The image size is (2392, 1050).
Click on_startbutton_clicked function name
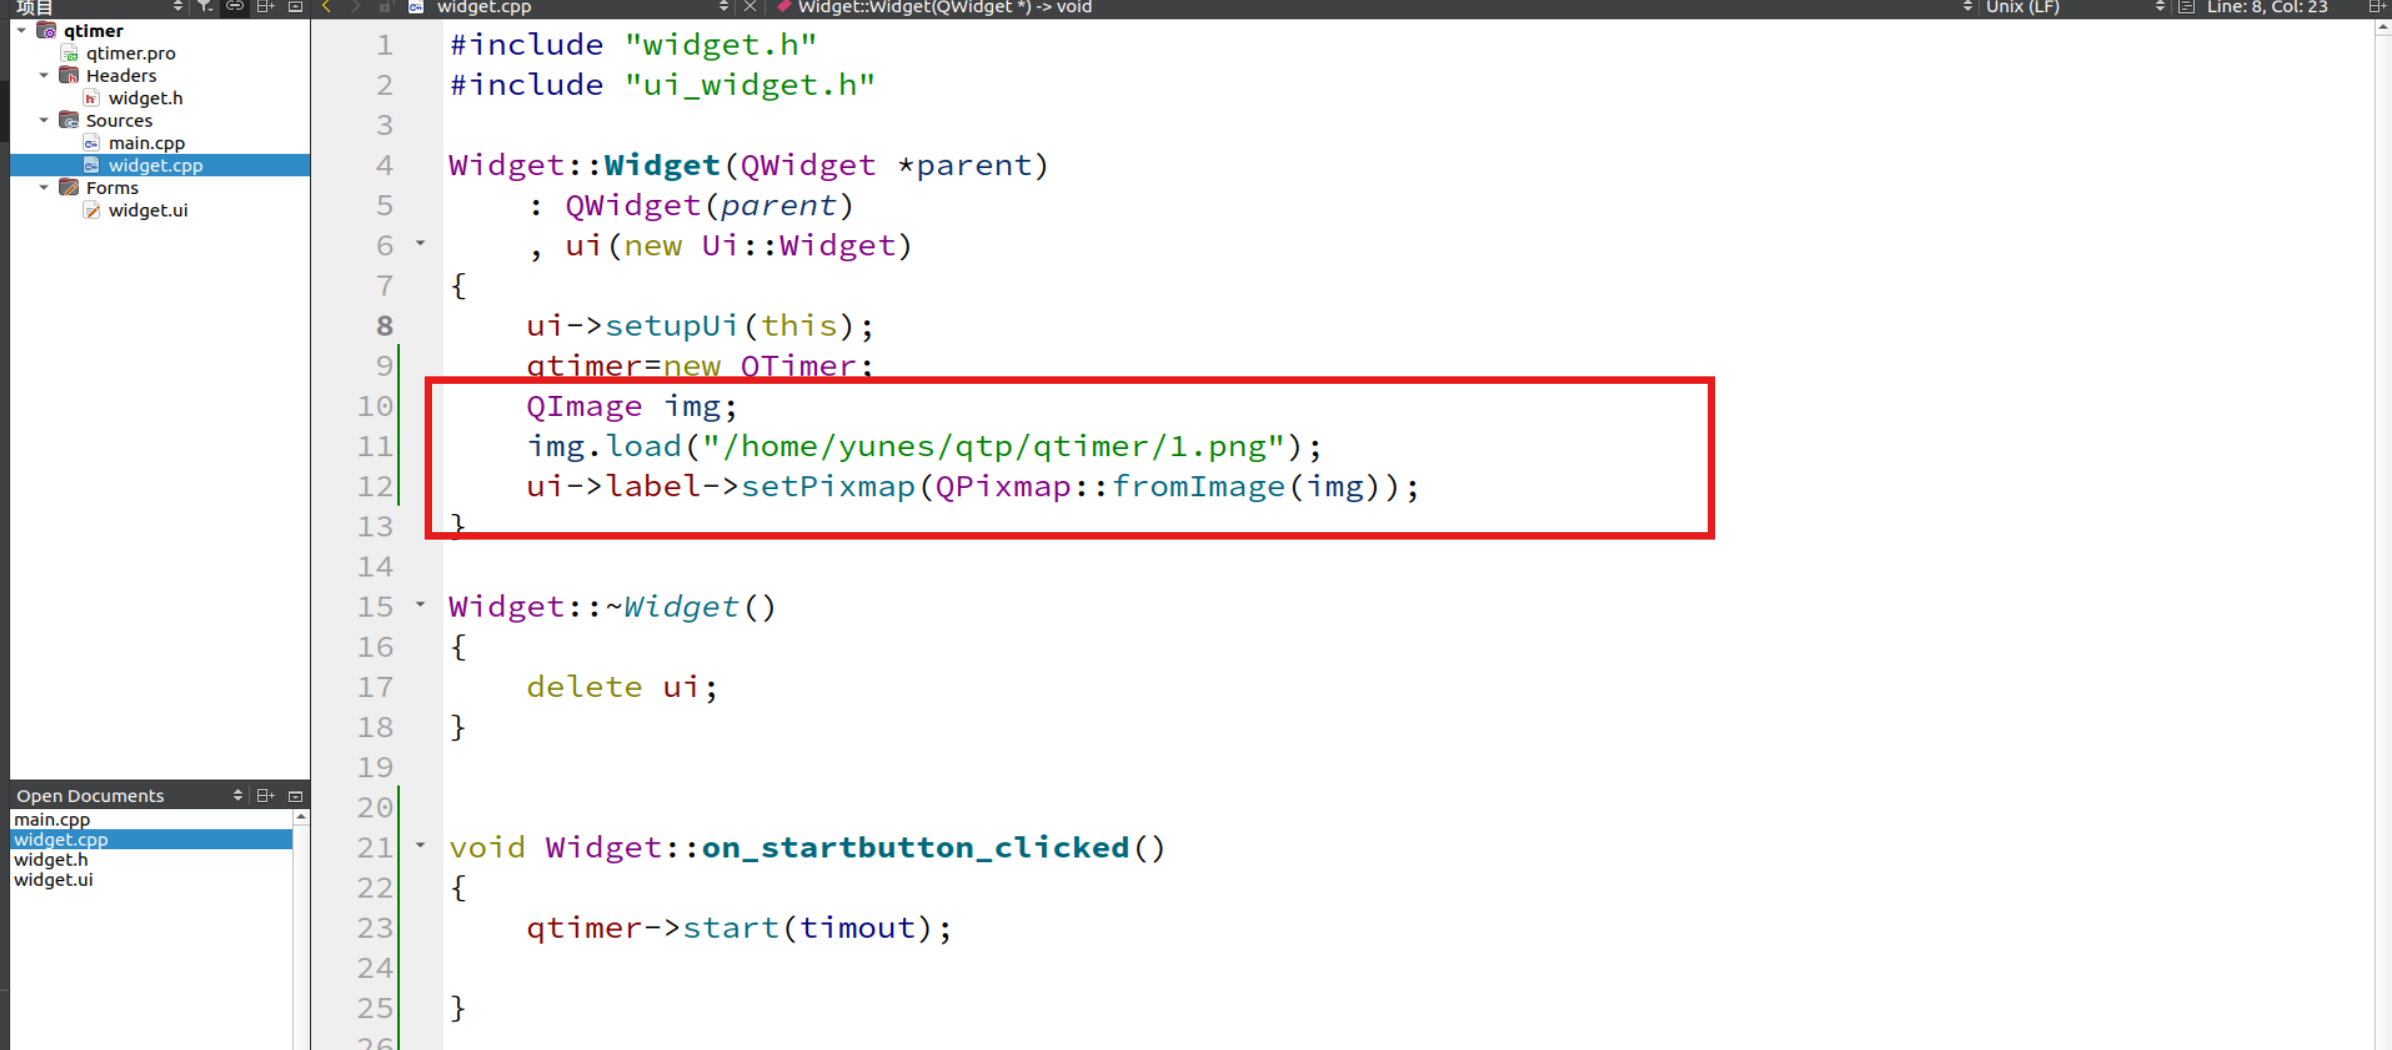pyautogui.click(x=915, y=848)
